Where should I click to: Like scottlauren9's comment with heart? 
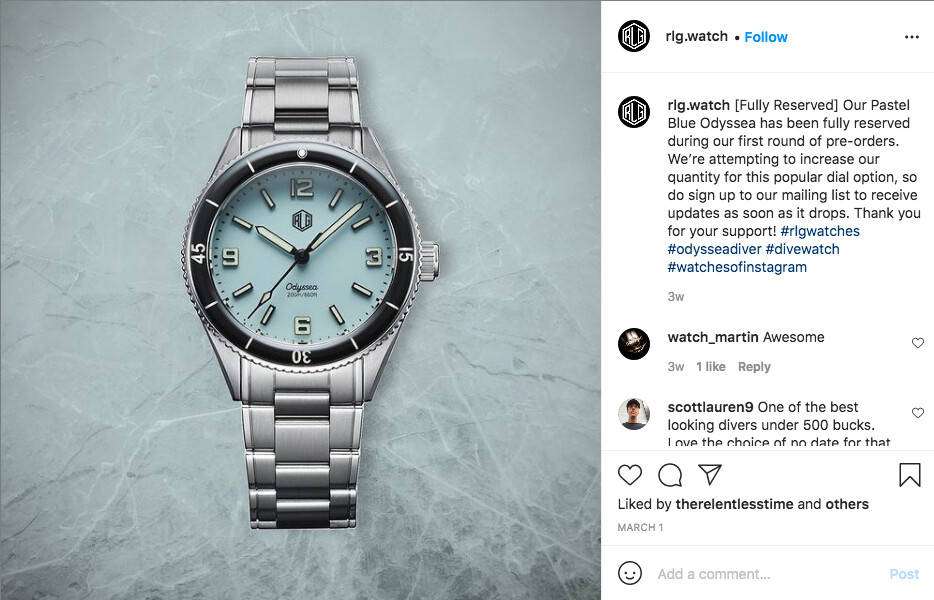coord(918,413)
